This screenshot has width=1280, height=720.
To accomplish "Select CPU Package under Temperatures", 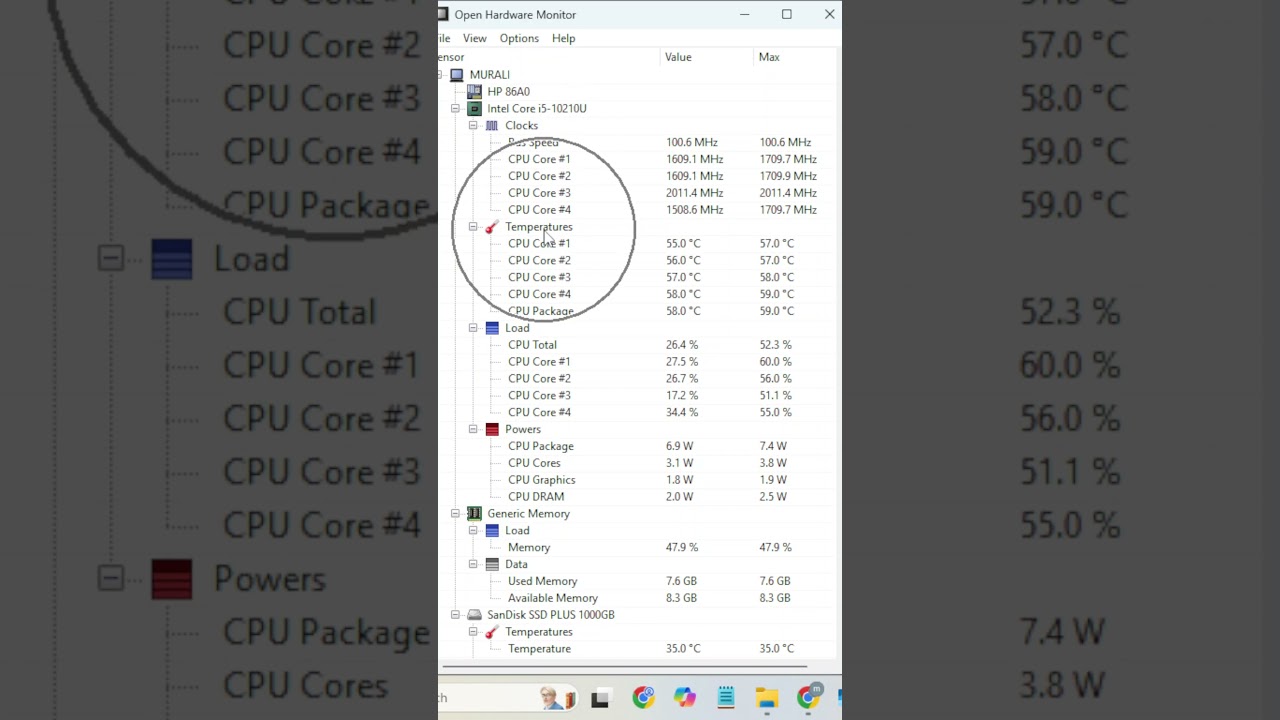I will [x=636, y=311].
